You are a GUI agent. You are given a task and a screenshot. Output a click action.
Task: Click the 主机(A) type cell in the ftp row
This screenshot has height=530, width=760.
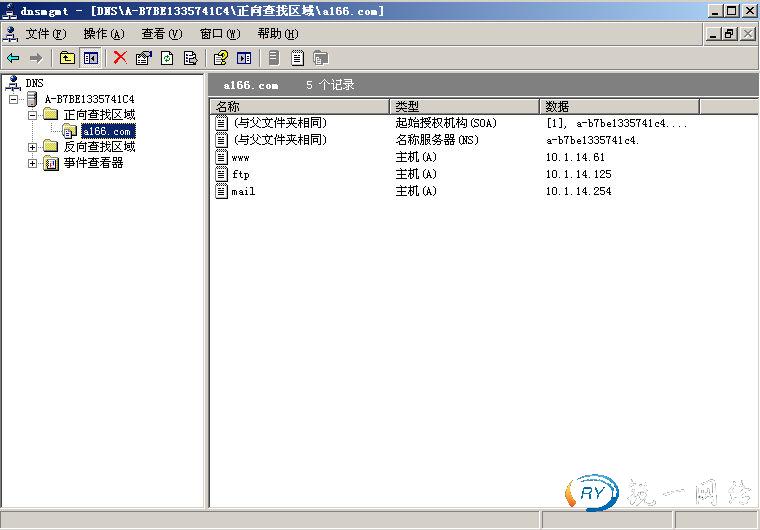tap(416, 174)
